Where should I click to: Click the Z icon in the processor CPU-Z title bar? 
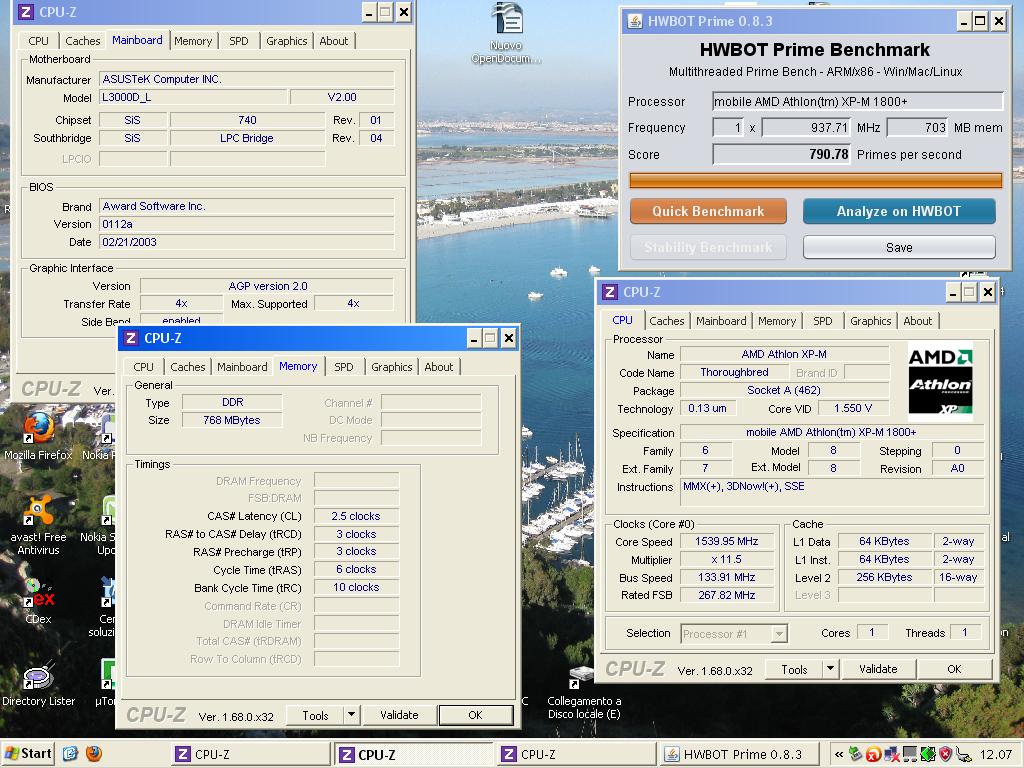pos(610,292)
